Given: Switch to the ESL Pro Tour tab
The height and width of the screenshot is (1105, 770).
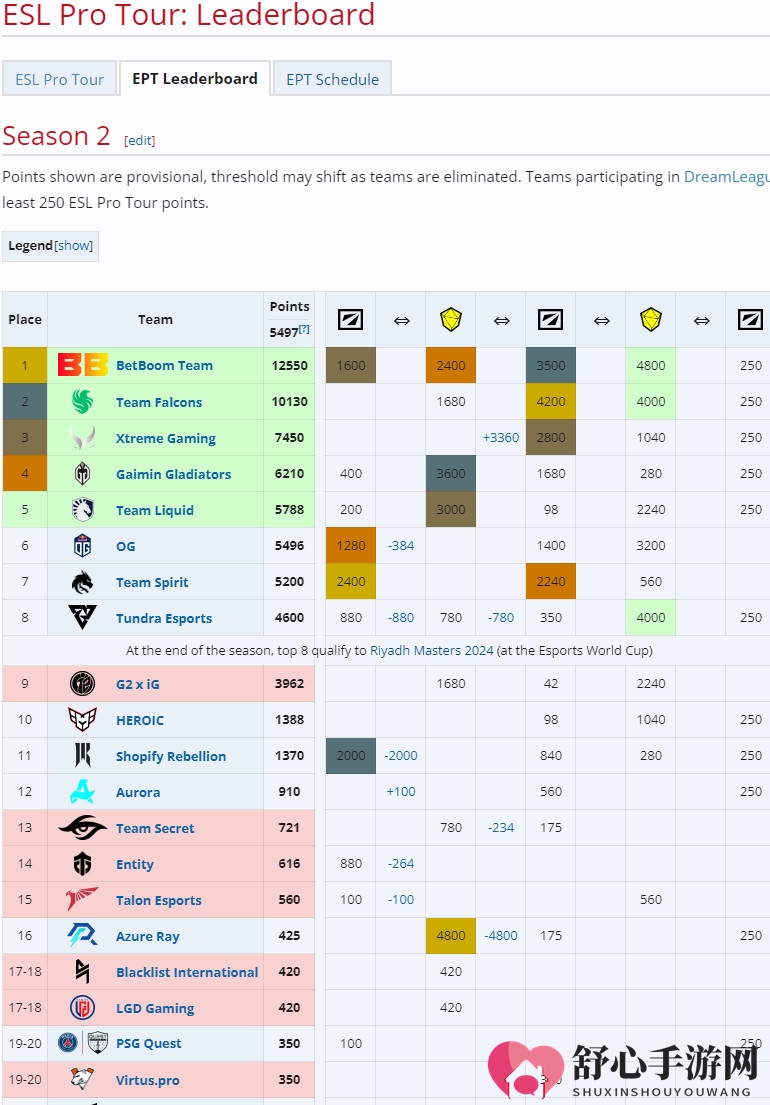Looking at the screenshot, I should tap(60, 79).
